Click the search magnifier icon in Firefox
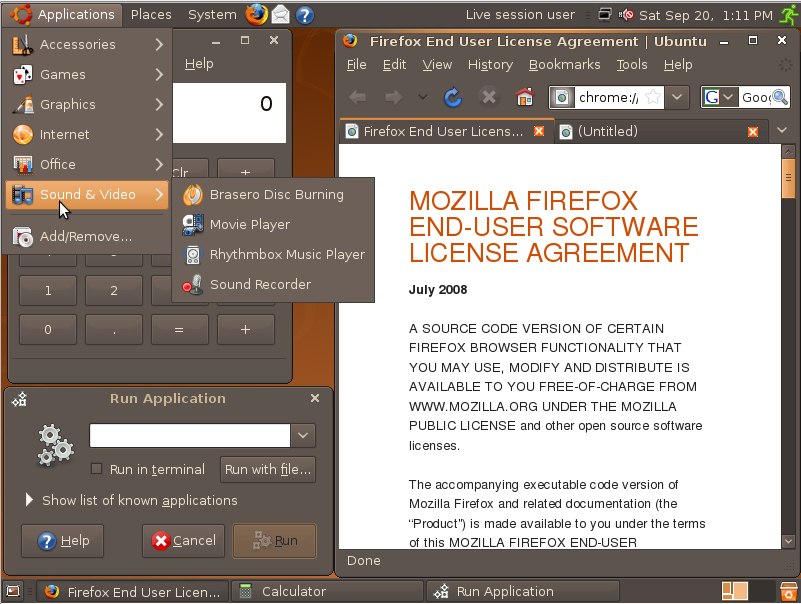Viewport: 801px width, 604px height. pyautogui.click(x=780, y=97)
